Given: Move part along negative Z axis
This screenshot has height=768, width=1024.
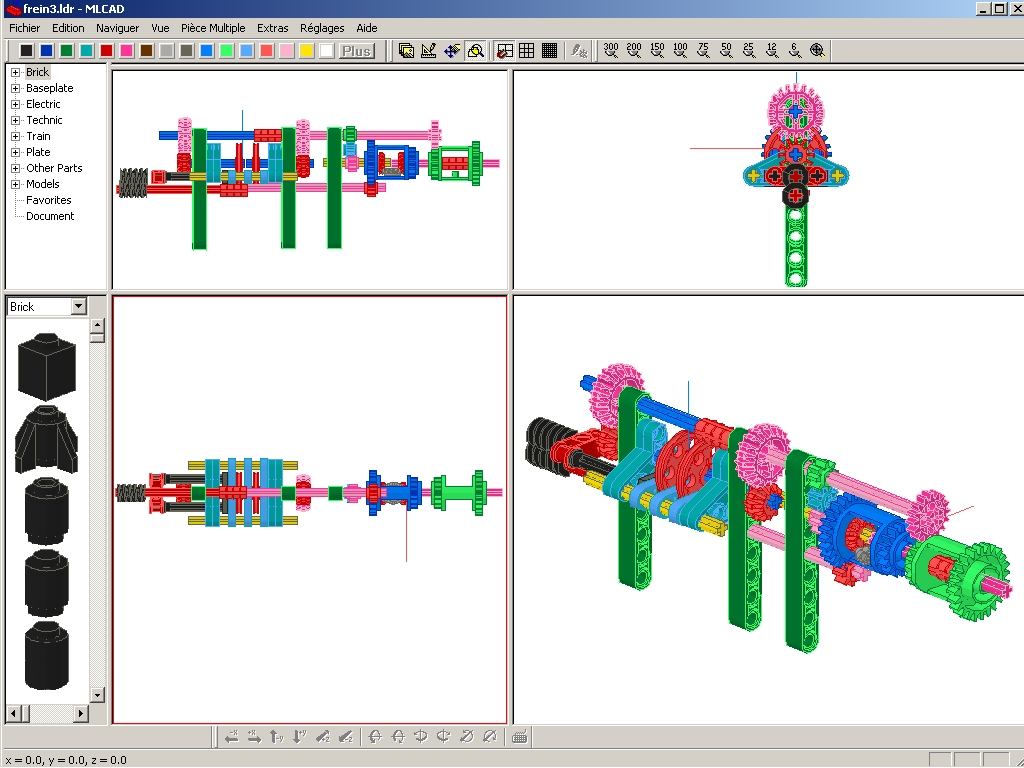Looking at the screenshot, I should pos(345,737).
